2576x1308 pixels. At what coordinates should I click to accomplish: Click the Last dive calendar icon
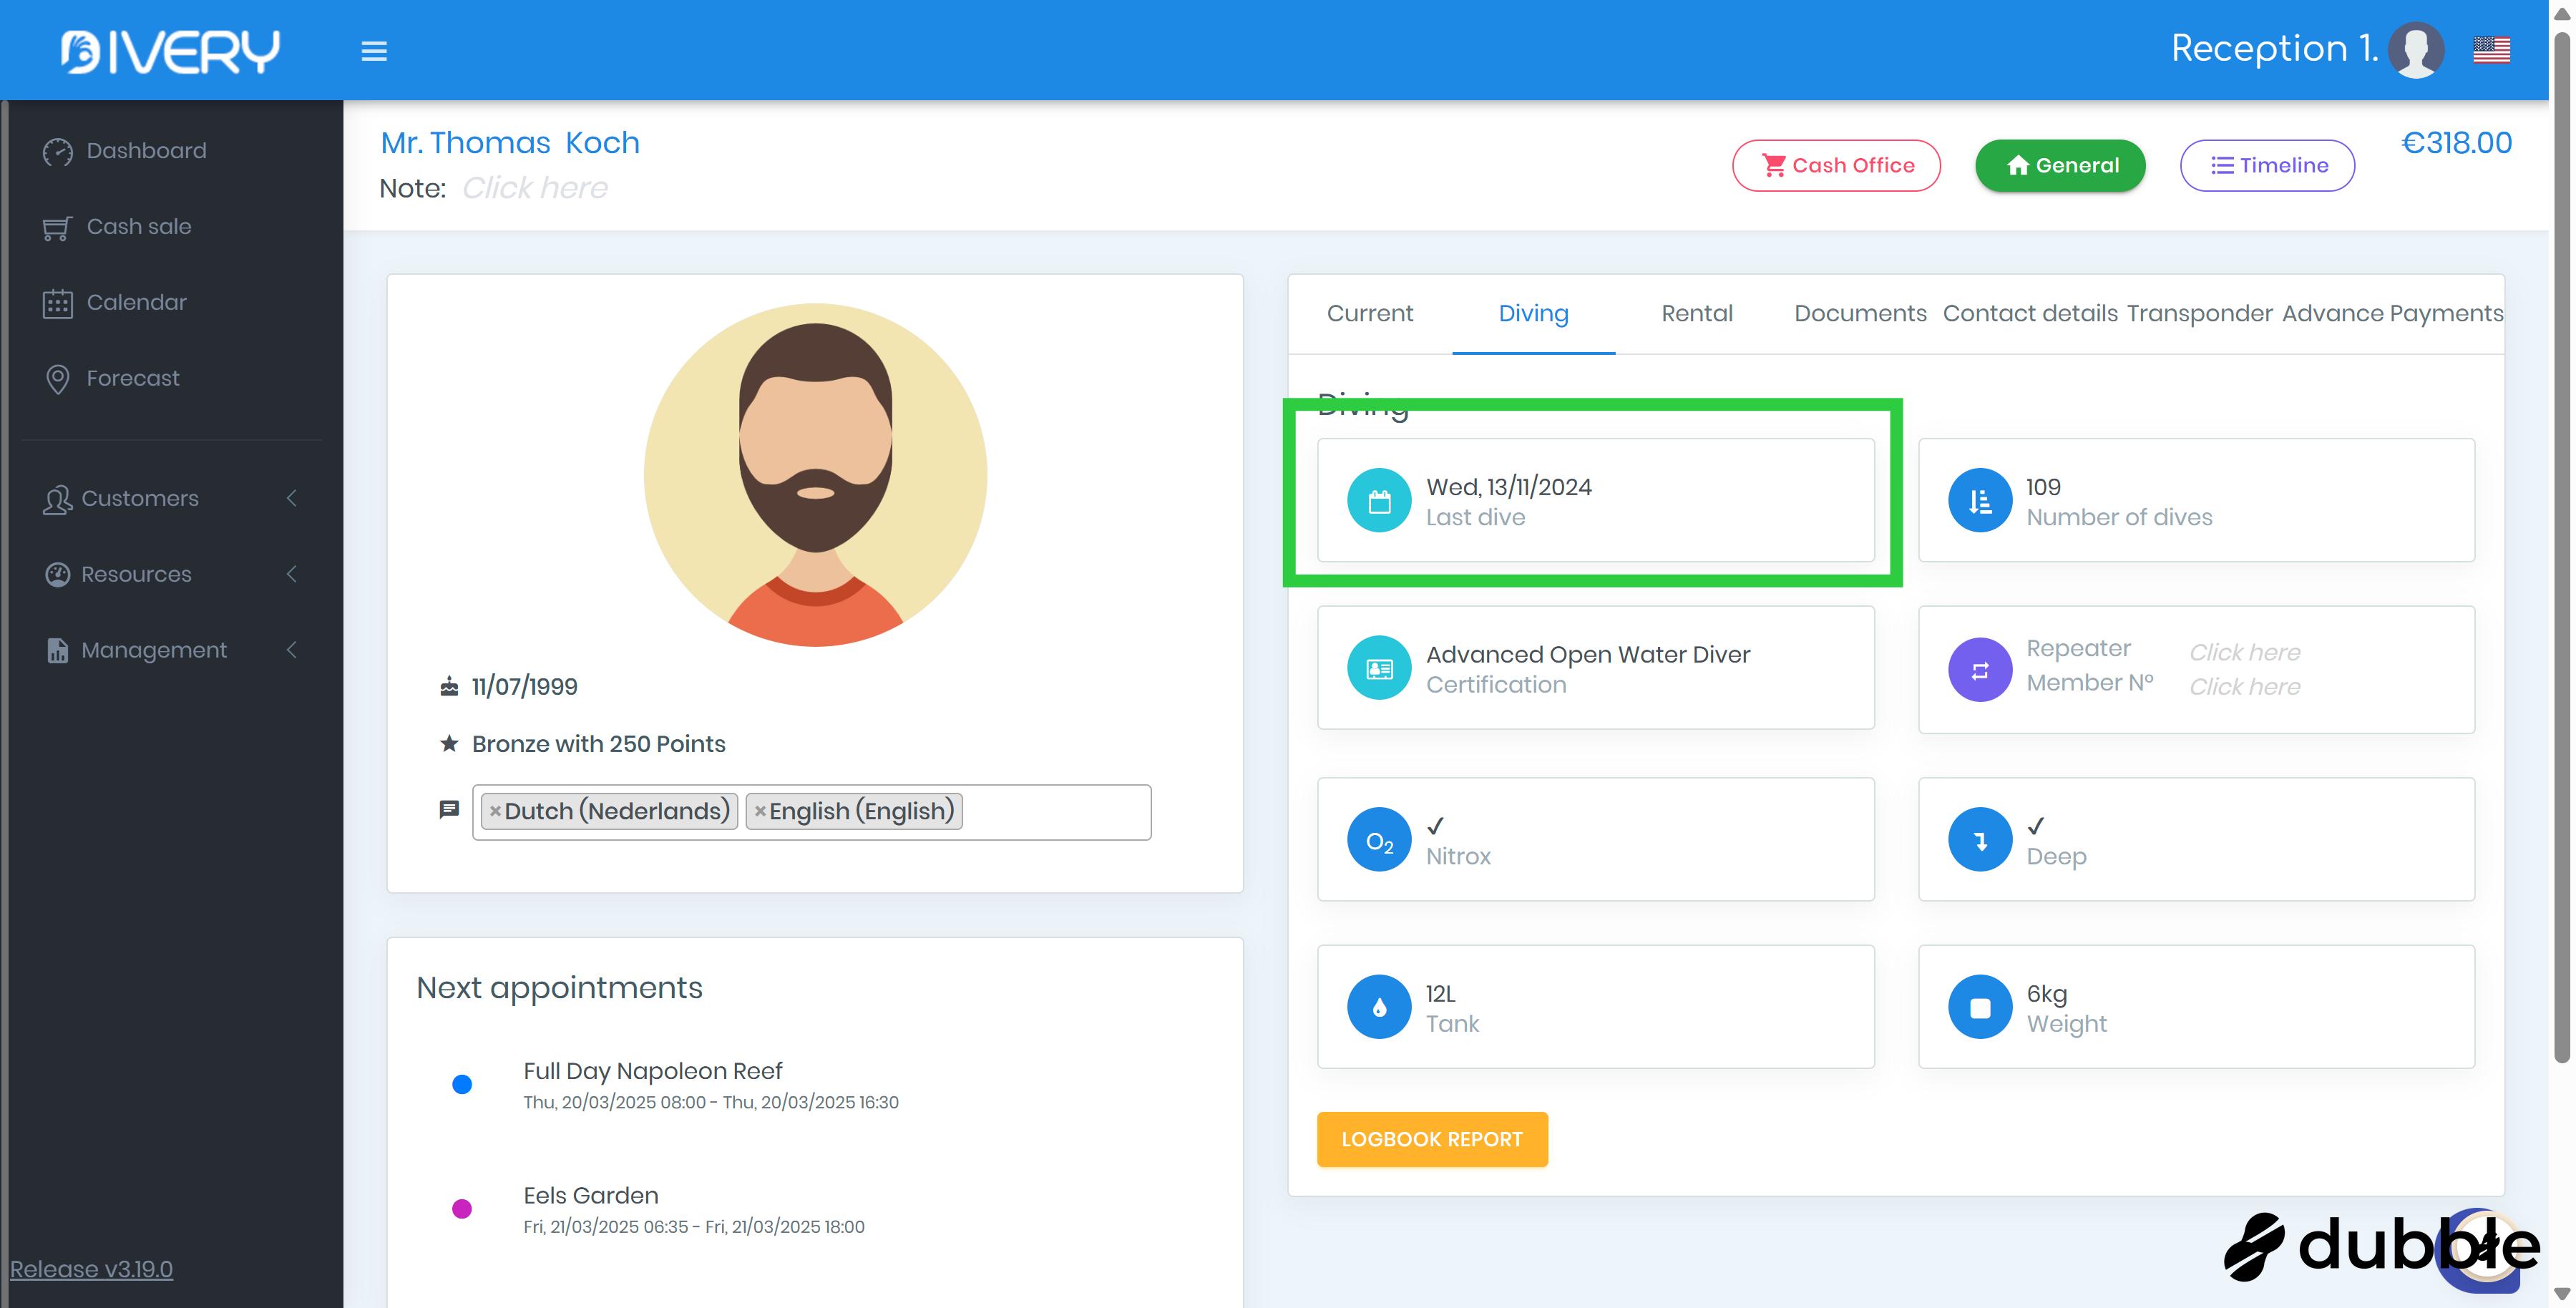pos(1379,501)
